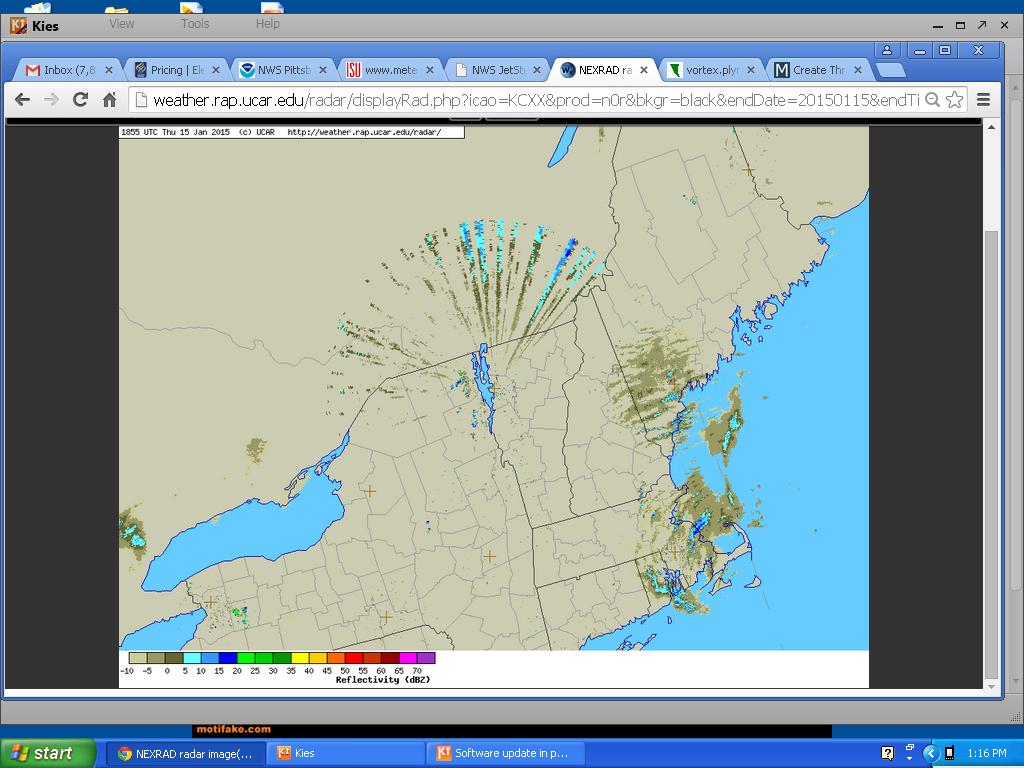
Task: Expand hidden system tray icons
Action: coord(930,753)
